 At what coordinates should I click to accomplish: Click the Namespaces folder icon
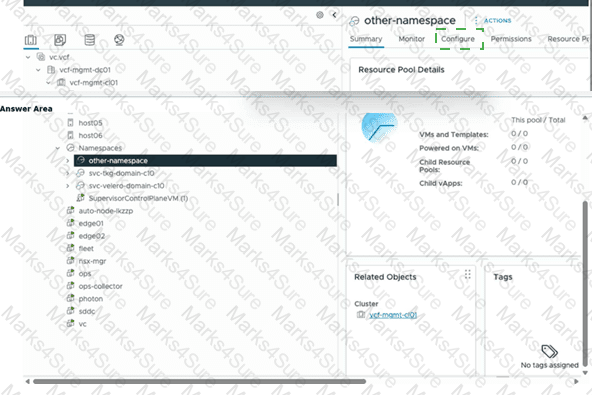coord(70,148)
